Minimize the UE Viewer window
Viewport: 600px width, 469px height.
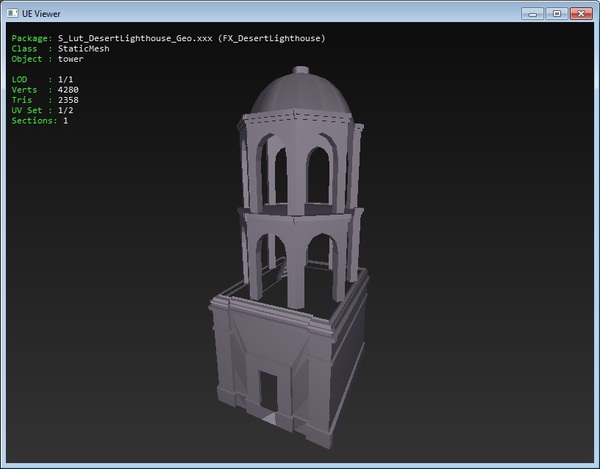533,13
